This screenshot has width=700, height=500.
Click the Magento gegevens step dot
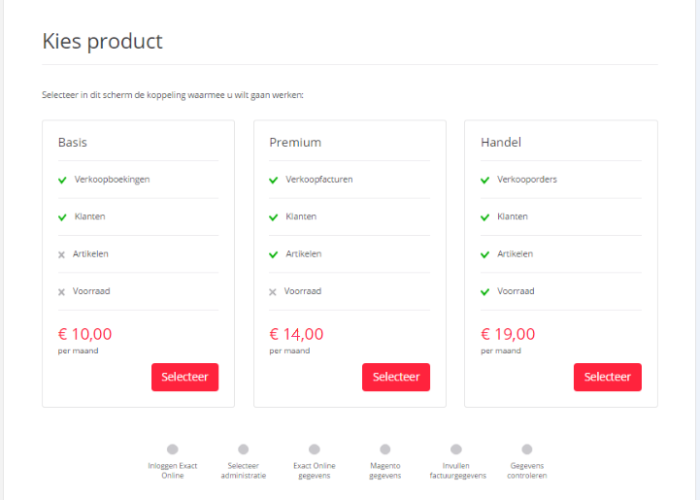click(x=385, y=449)
